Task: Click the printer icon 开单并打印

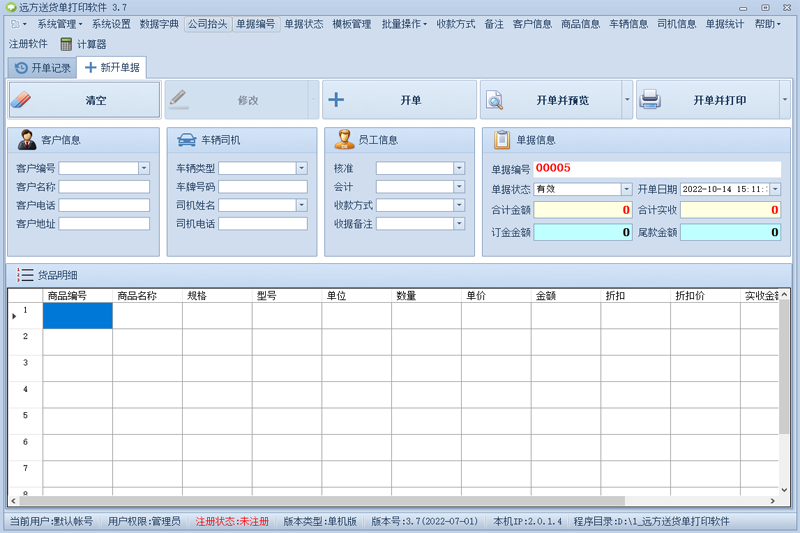Action: coord(651,99)
